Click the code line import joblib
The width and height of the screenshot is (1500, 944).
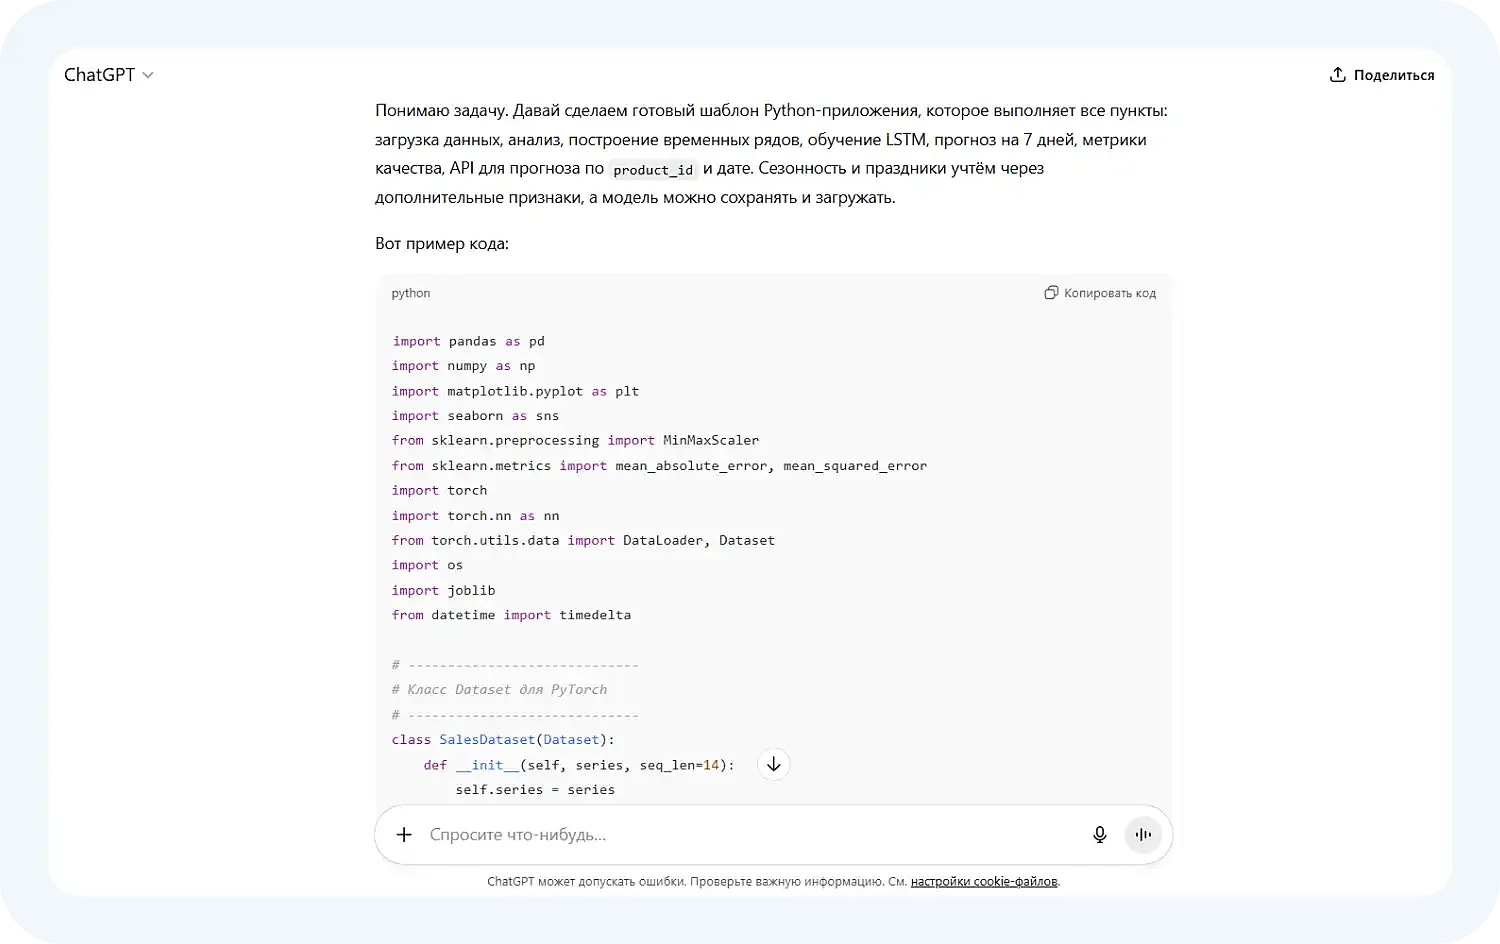(x=443, y=590)
